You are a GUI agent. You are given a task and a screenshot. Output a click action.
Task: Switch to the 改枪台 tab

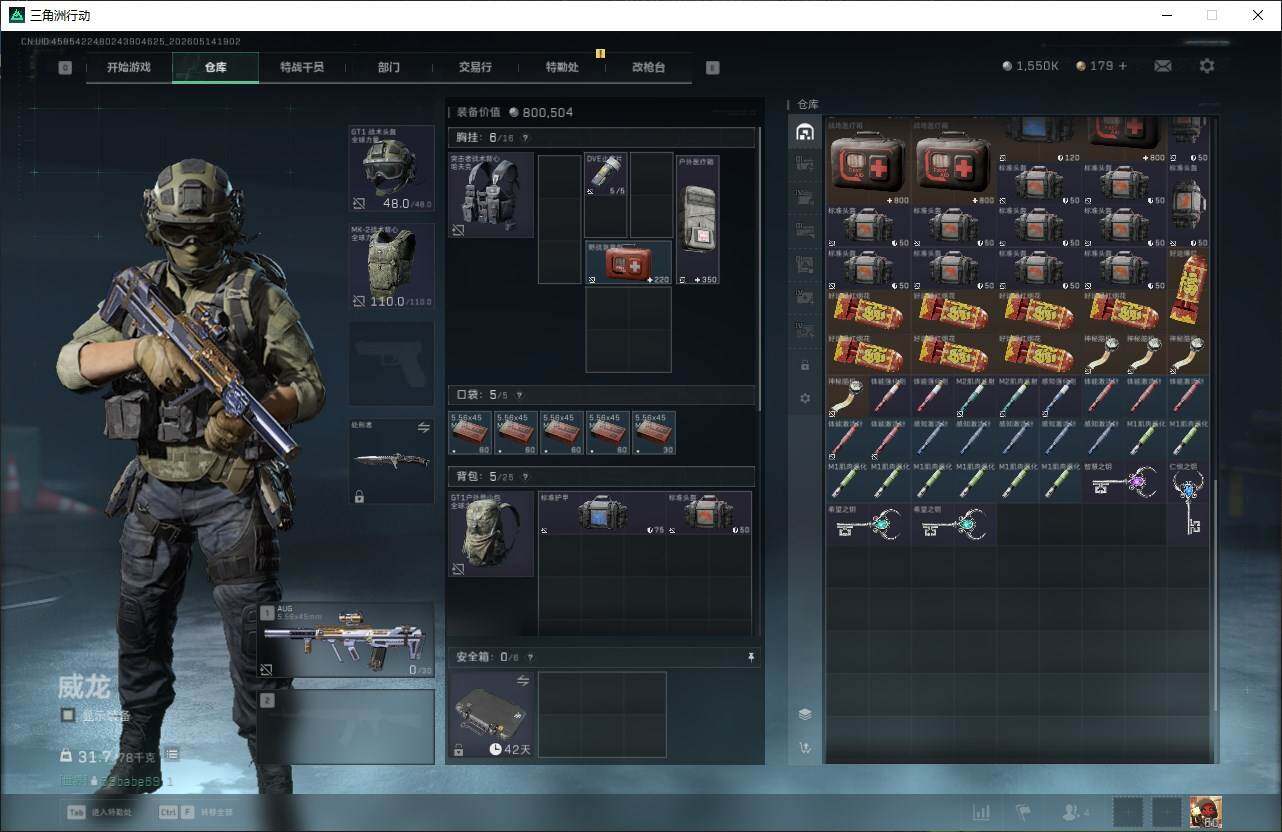coord(649,67)
